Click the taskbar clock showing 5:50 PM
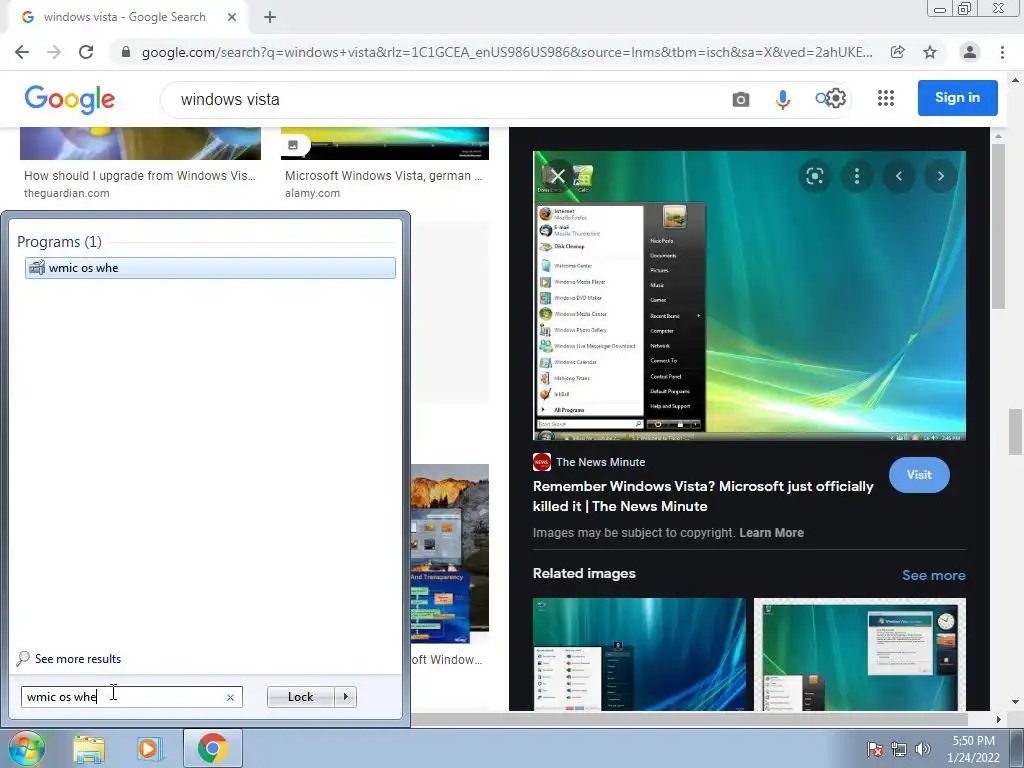 pos(973,749)
